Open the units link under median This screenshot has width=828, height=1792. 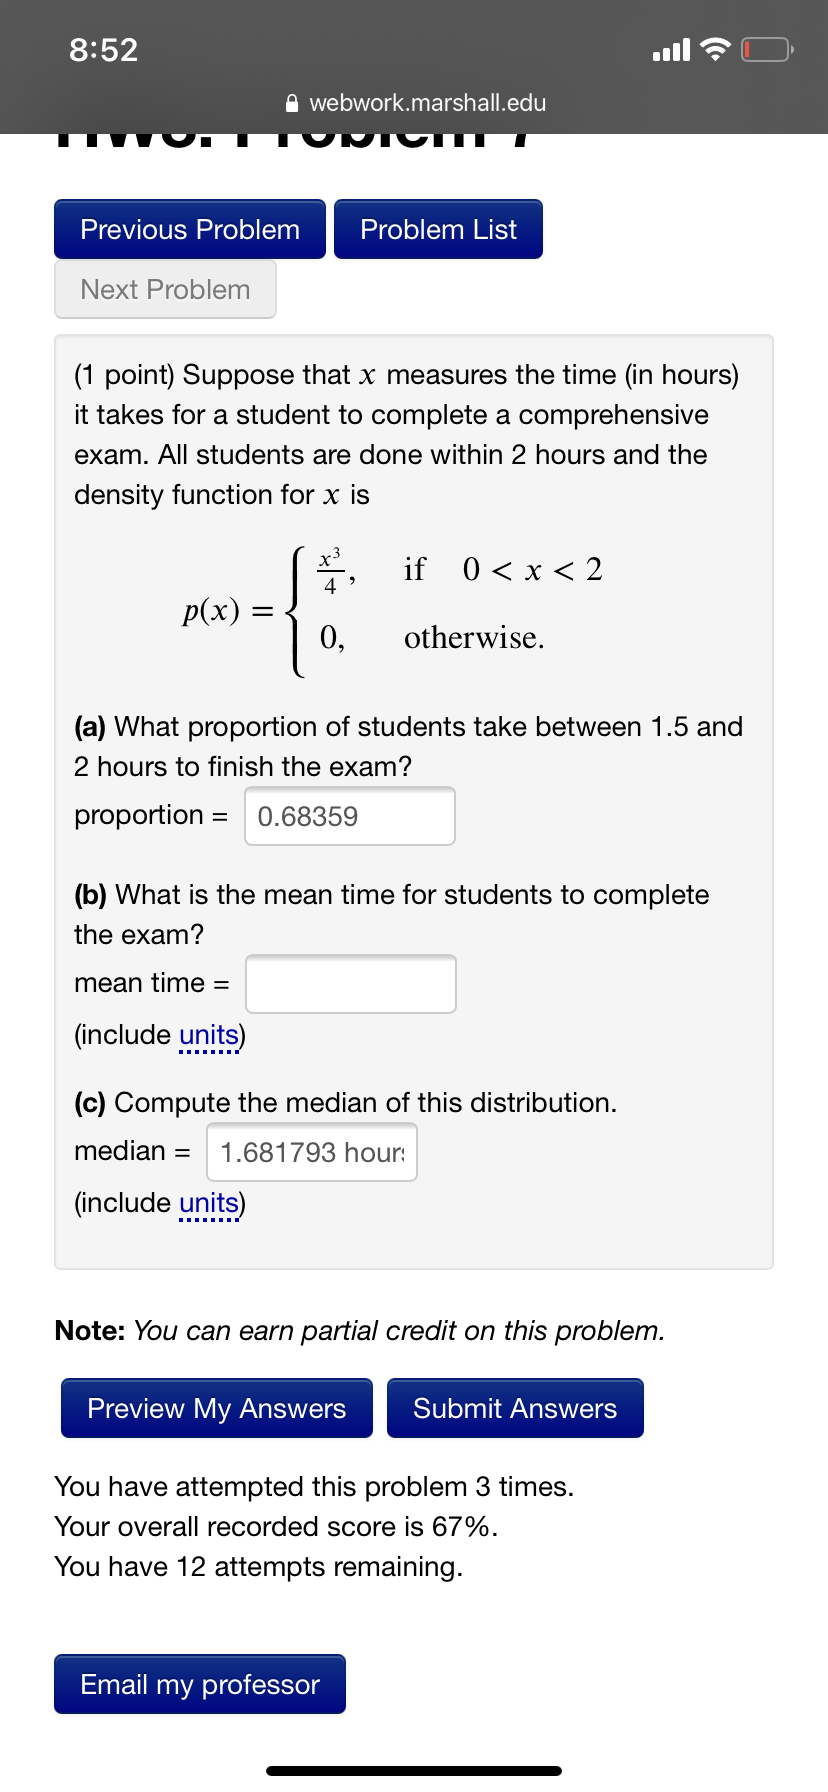pyautogui.click(x=208, y=1203)
